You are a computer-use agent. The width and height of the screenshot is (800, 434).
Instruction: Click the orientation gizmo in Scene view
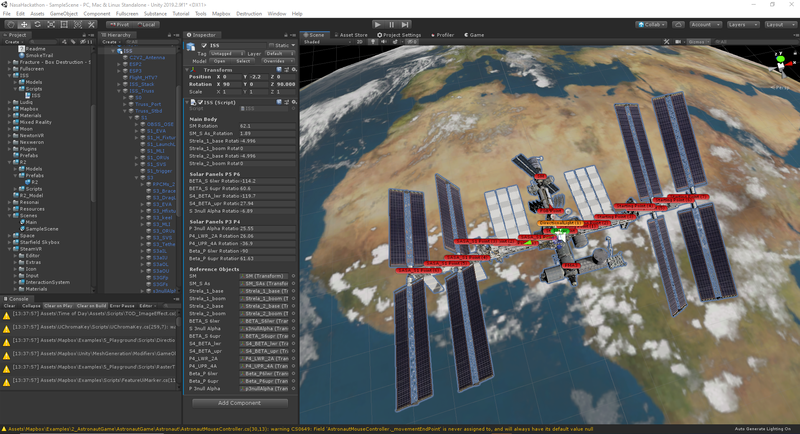780,63
